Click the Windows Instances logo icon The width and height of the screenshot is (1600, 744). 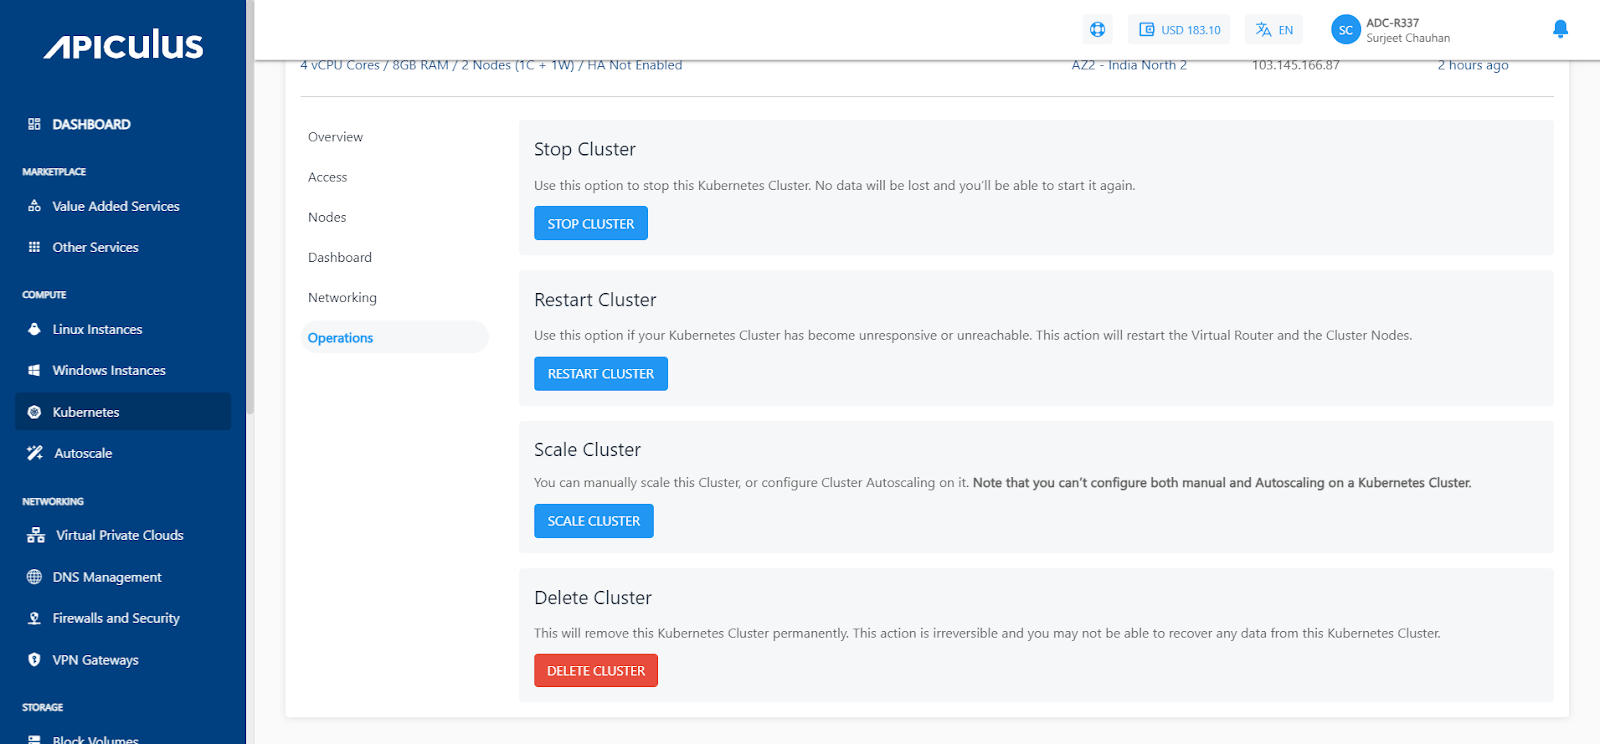point(34,370)
